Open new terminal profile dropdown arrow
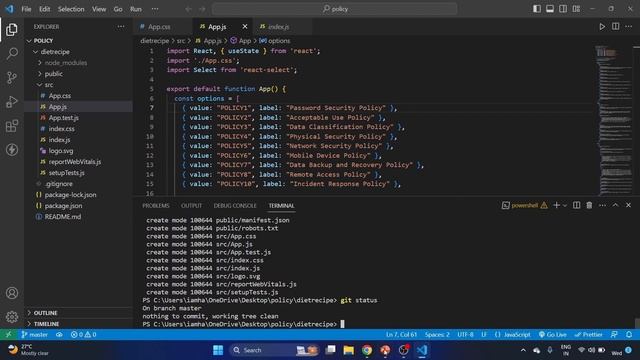This screenshot has height=360, width=640. tap(565, 205)
